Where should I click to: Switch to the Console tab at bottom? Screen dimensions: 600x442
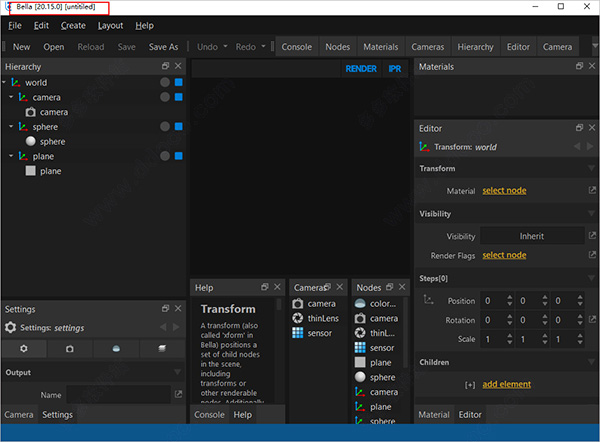pyautogui.click(x=209, y=415)
